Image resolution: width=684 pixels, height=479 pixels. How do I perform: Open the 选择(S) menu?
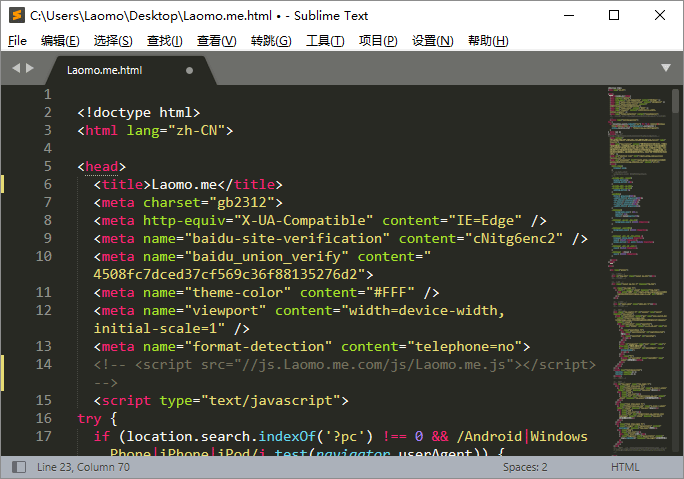pyautogui.click(x=113, y=41)
